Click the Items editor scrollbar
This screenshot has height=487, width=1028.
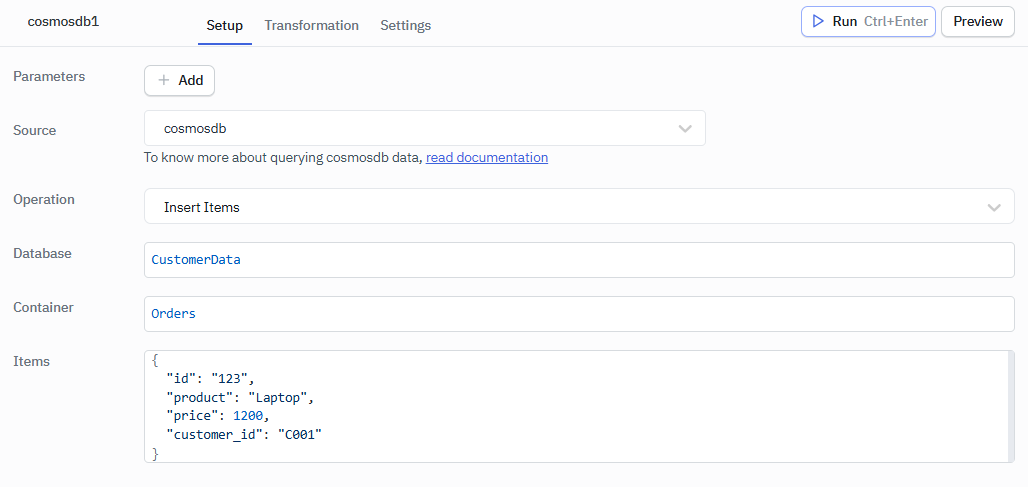point(1011,406)
